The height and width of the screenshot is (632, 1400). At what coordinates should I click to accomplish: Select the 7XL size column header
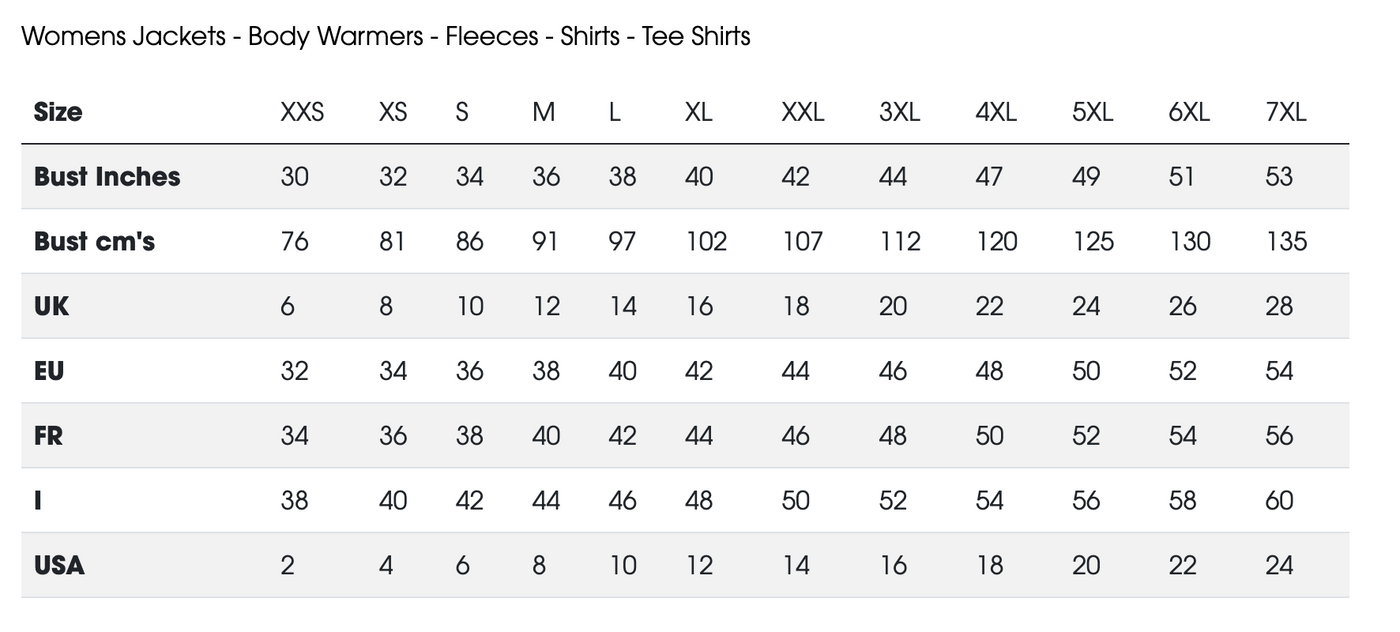coord(1285,112)
